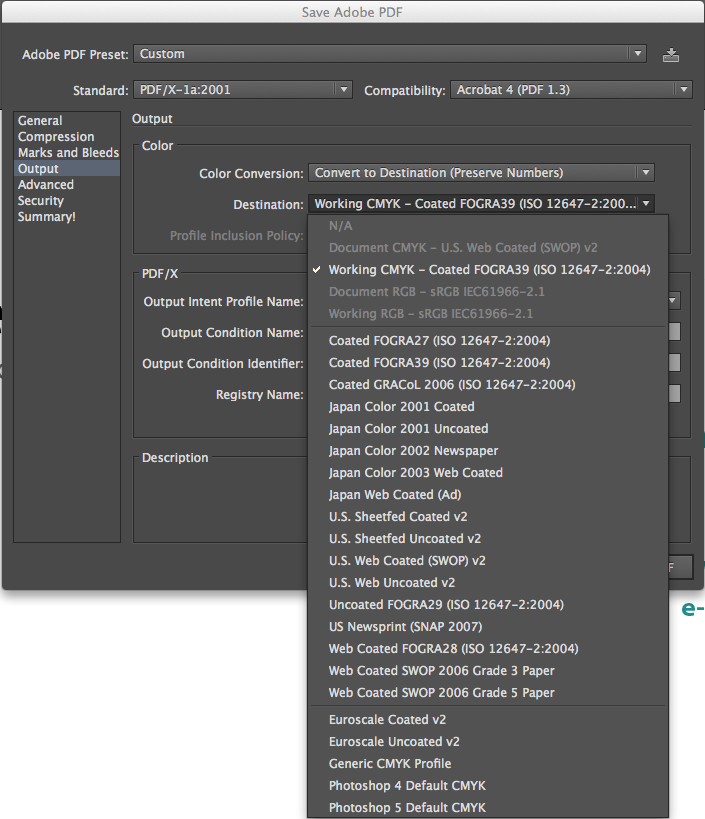Screen dimensions: 705x819
Task: Open the Output Intent Profile Name dropdown arrow
Action: click(x=674, y=300)
